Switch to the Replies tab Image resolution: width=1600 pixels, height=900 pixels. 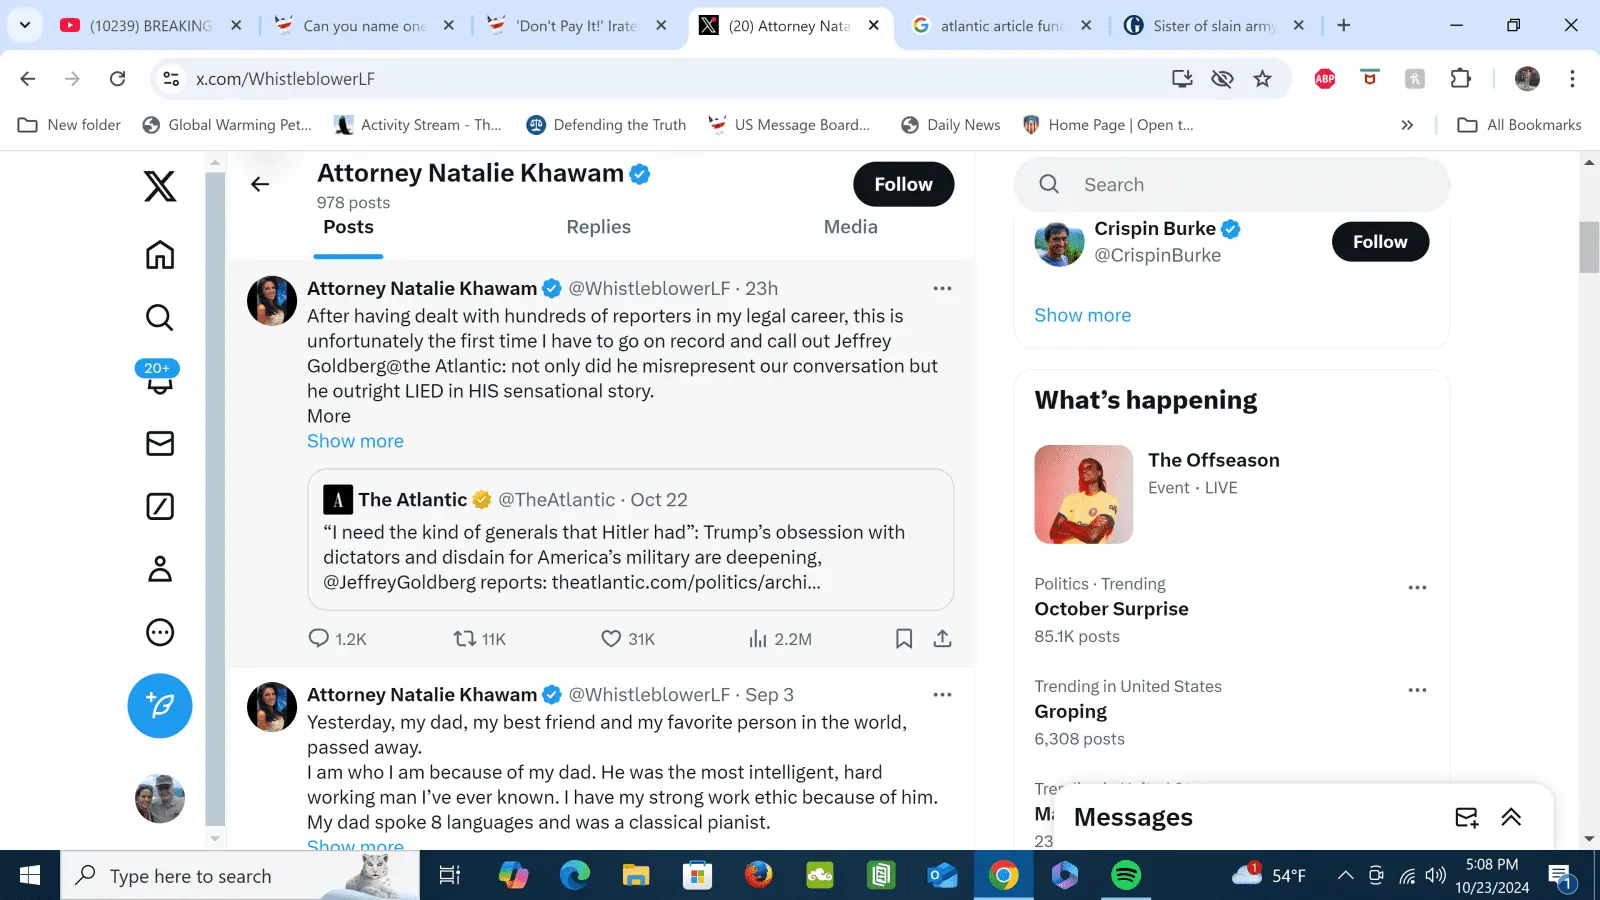coord(598,227)
